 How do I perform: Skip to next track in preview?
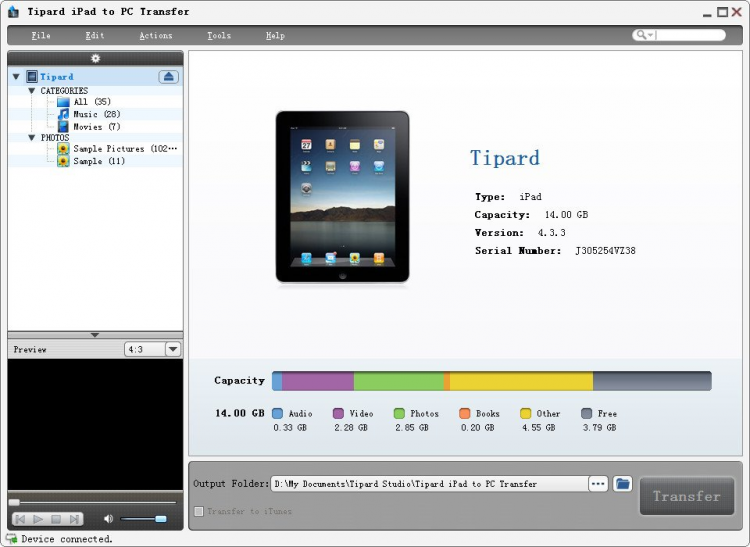coord(74,519)
